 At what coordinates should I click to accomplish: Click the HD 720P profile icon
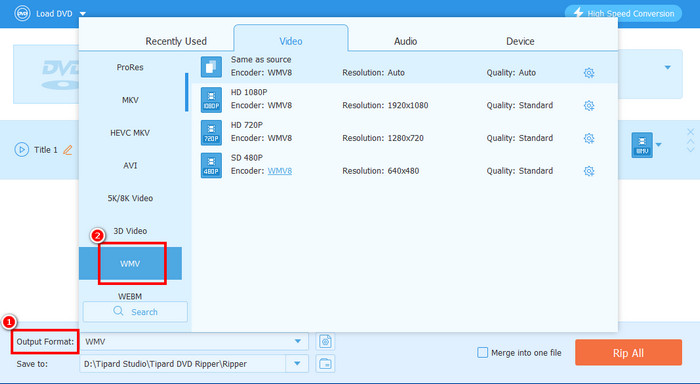point(211,132)
